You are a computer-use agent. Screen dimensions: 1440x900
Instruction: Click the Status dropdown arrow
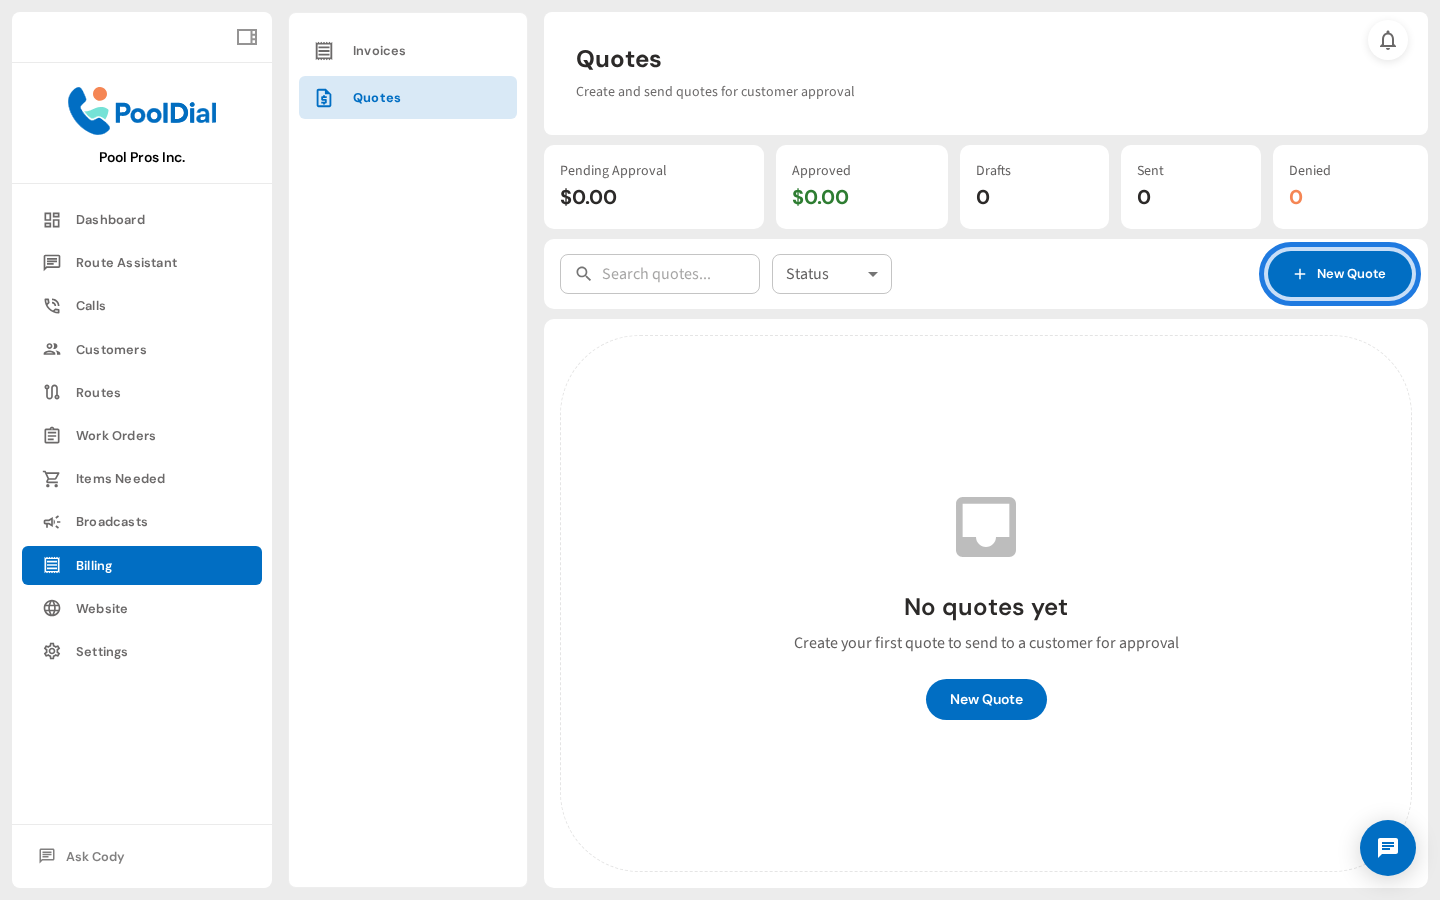click(x=872, y=274)
